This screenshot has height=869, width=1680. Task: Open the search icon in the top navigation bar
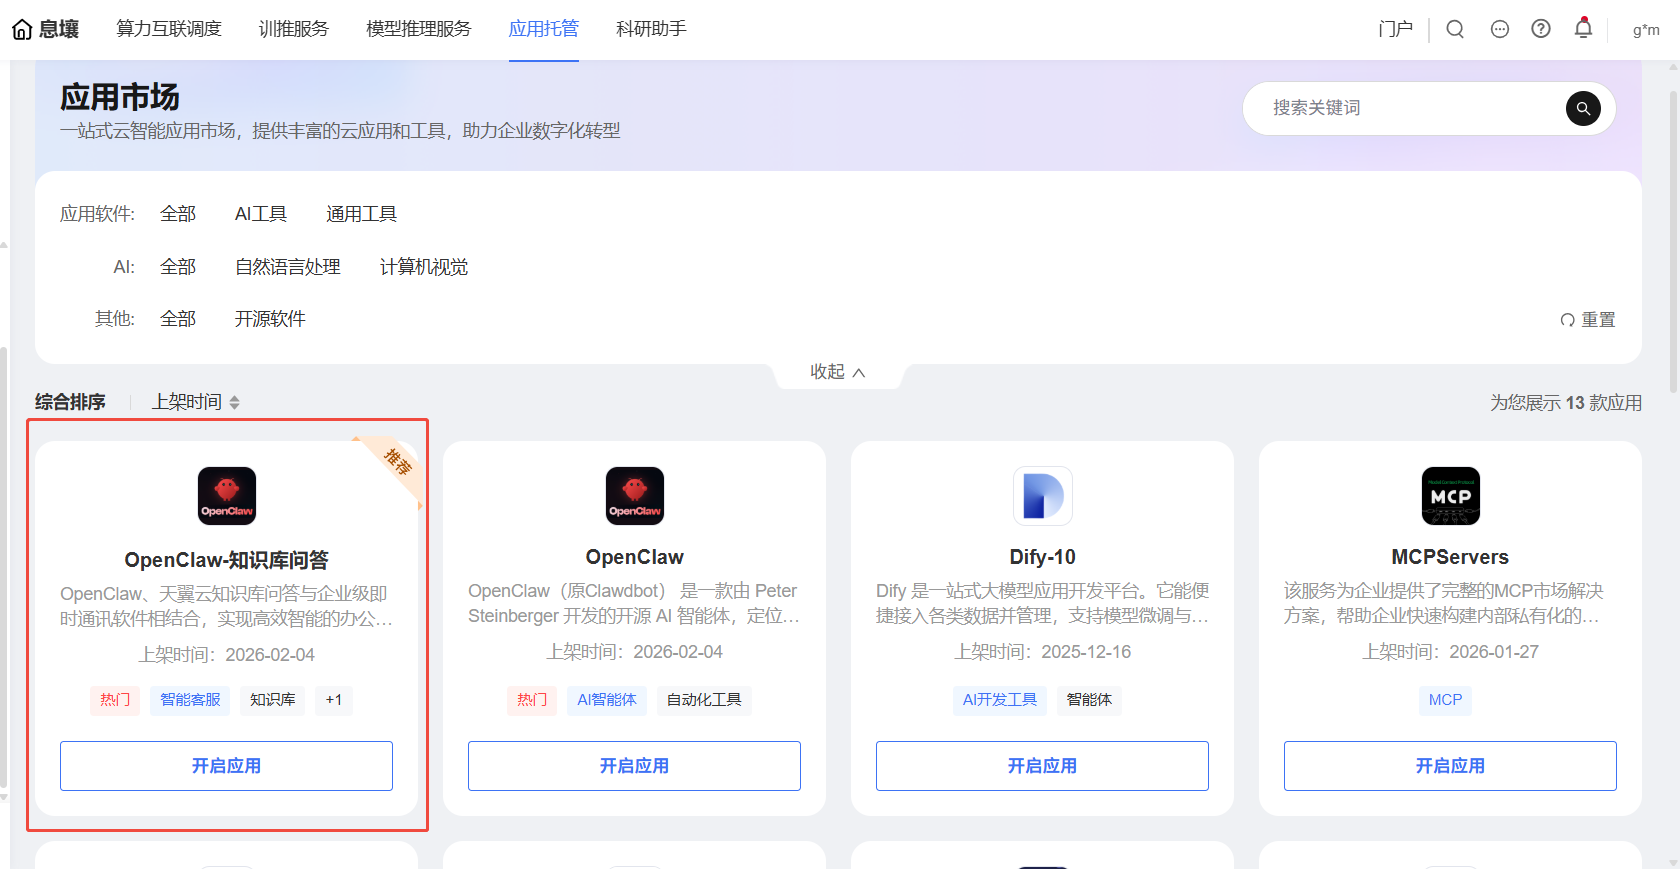coord(1455,29)
